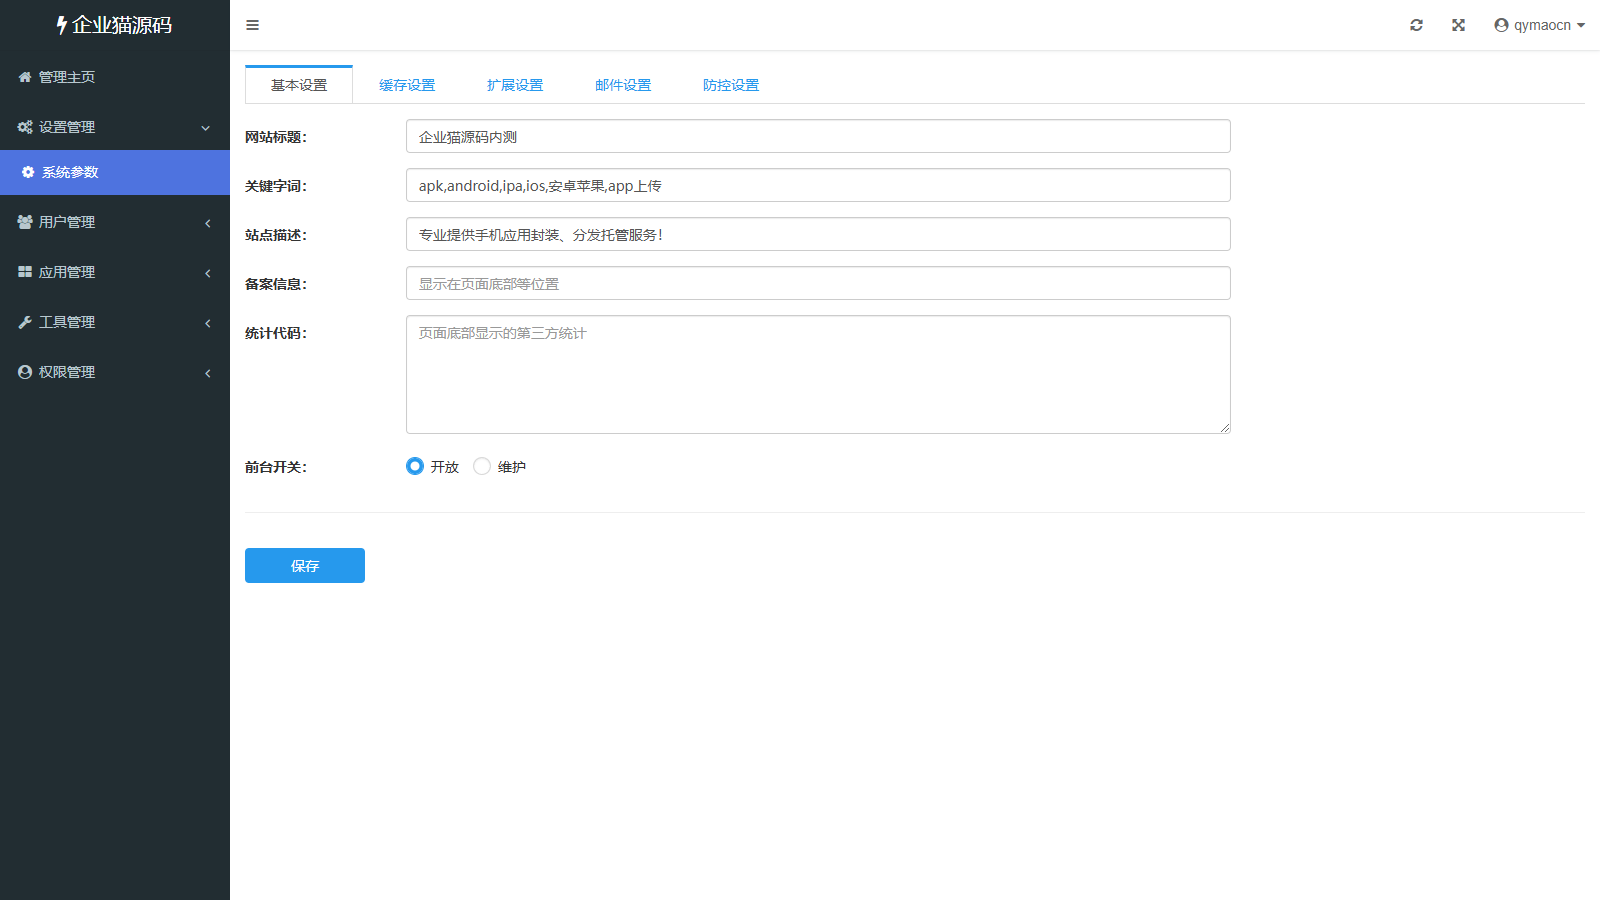Expand the 权限管理 menu chevron
This screenshot has width=1600, height=900.
(207, 373)
